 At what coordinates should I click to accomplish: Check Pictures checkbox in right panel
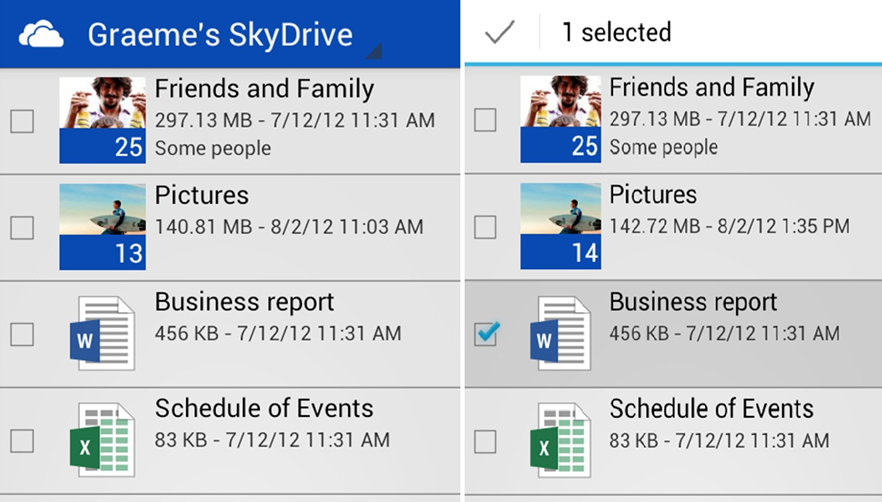coord(485,227)
